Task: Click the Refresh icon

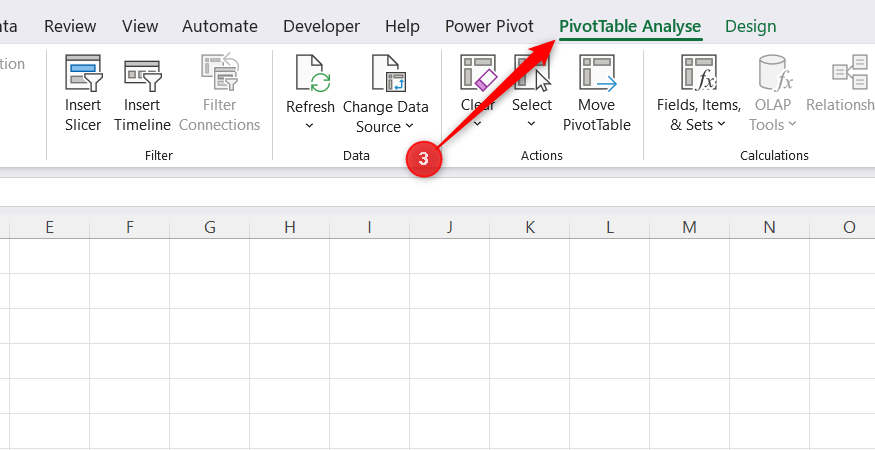Action: point(311,73)
